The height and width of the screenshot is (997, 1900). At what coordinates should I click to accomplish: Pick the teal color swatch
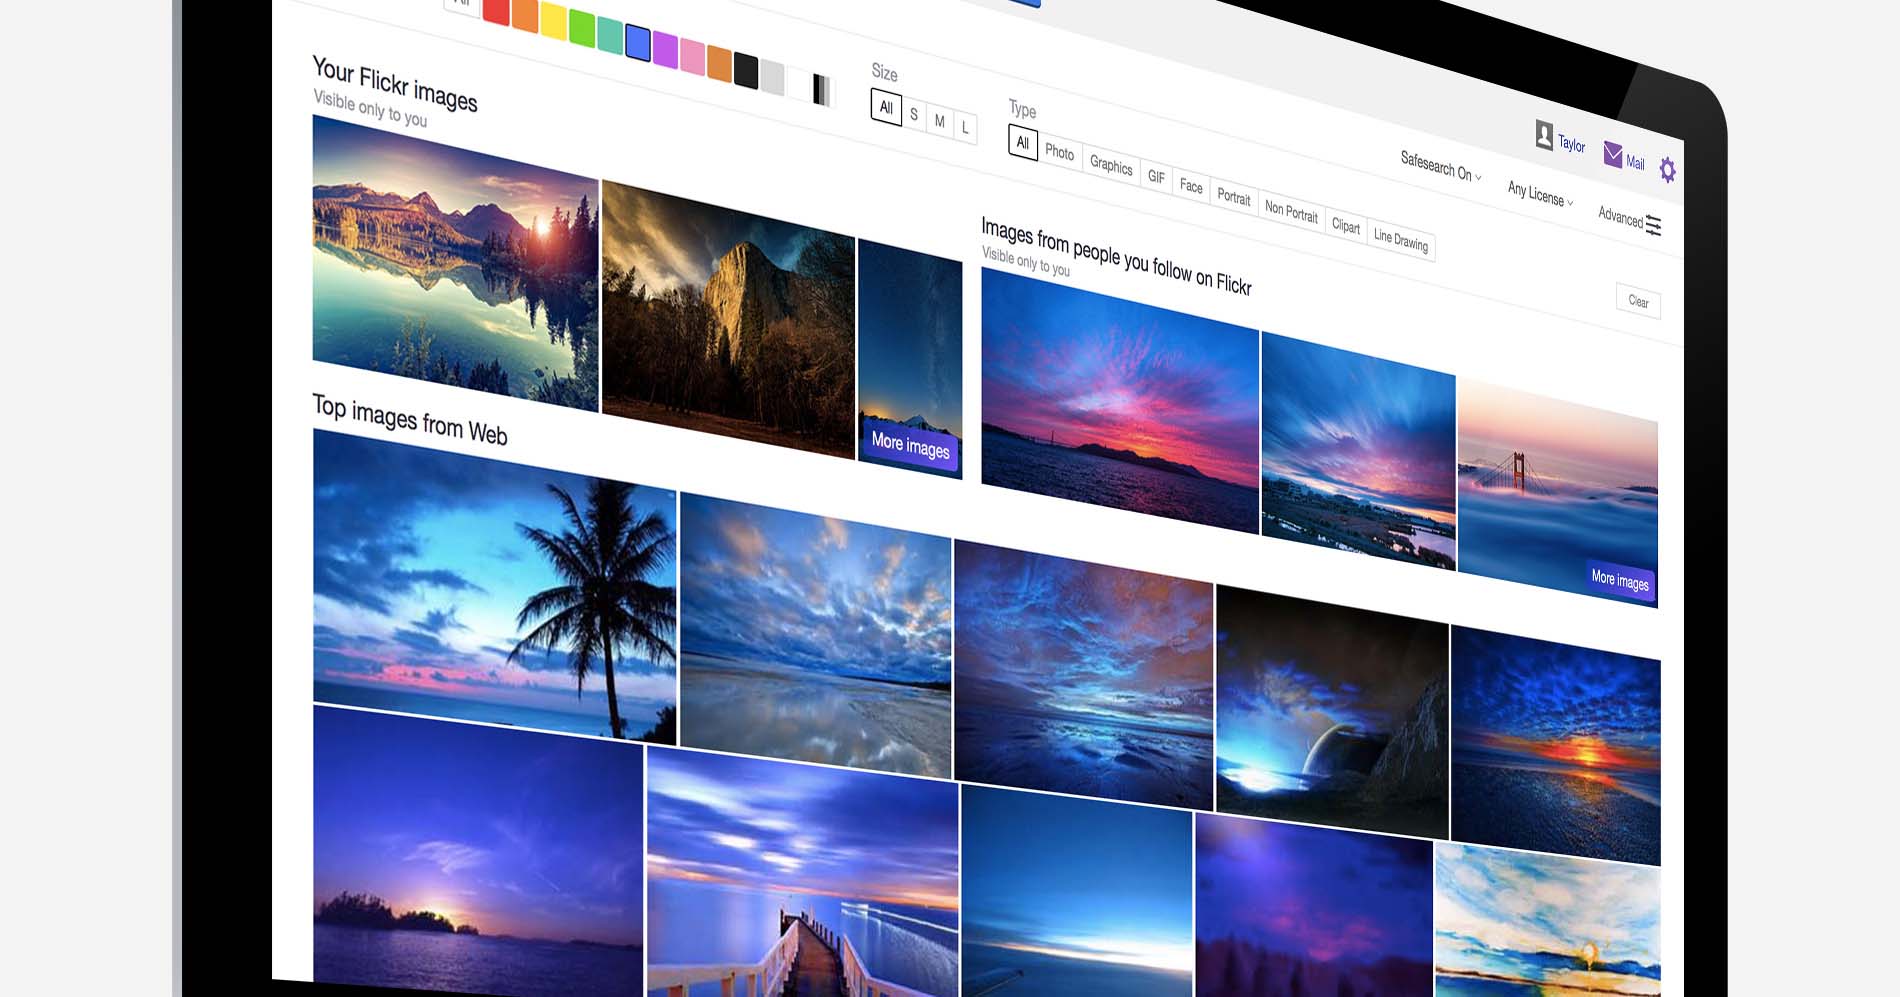tap(610, 36)
